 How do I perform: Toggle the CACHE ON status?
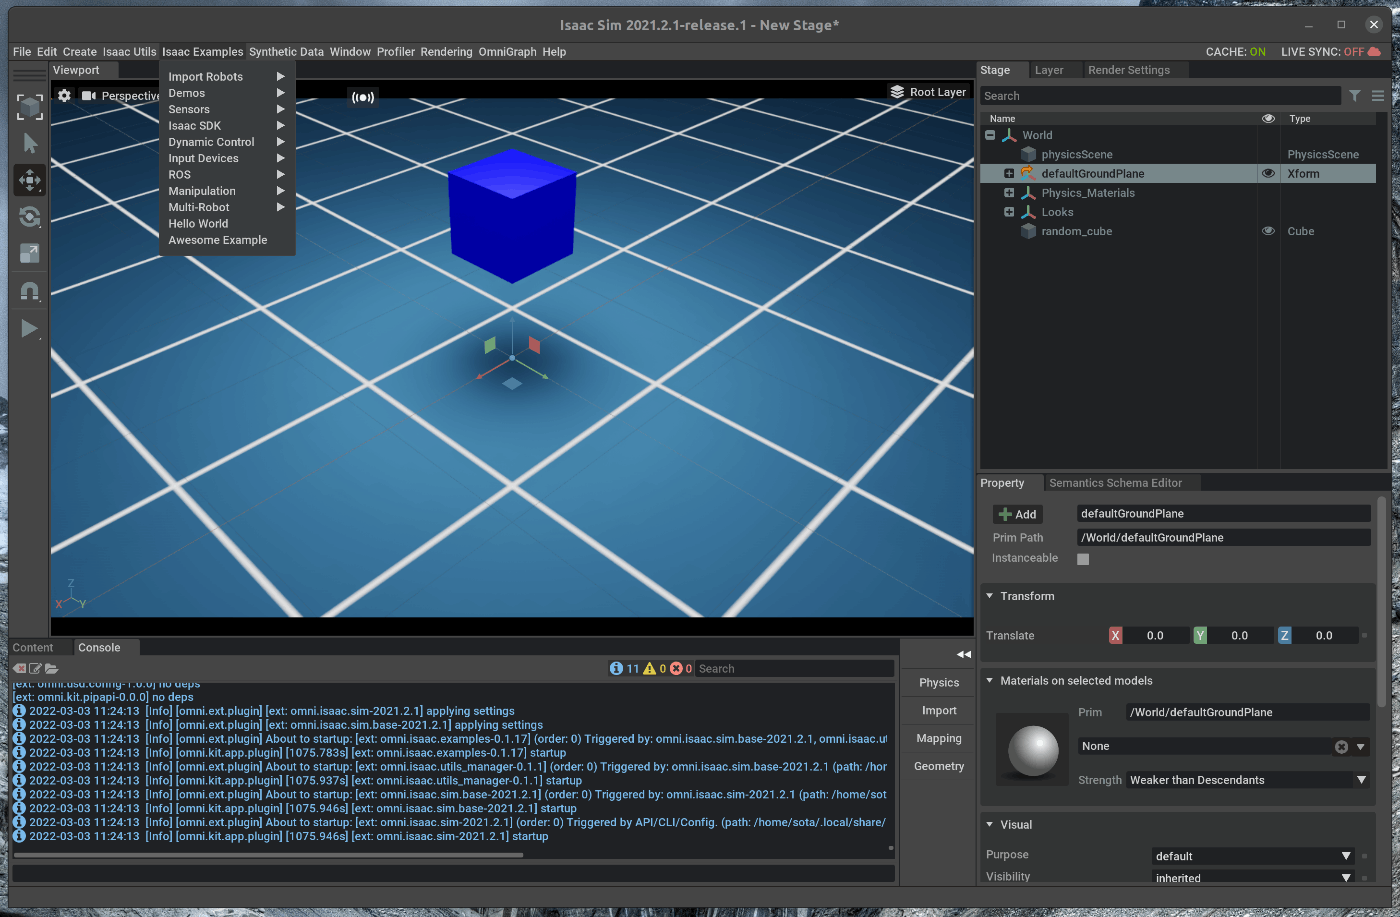pos(1236,51)
